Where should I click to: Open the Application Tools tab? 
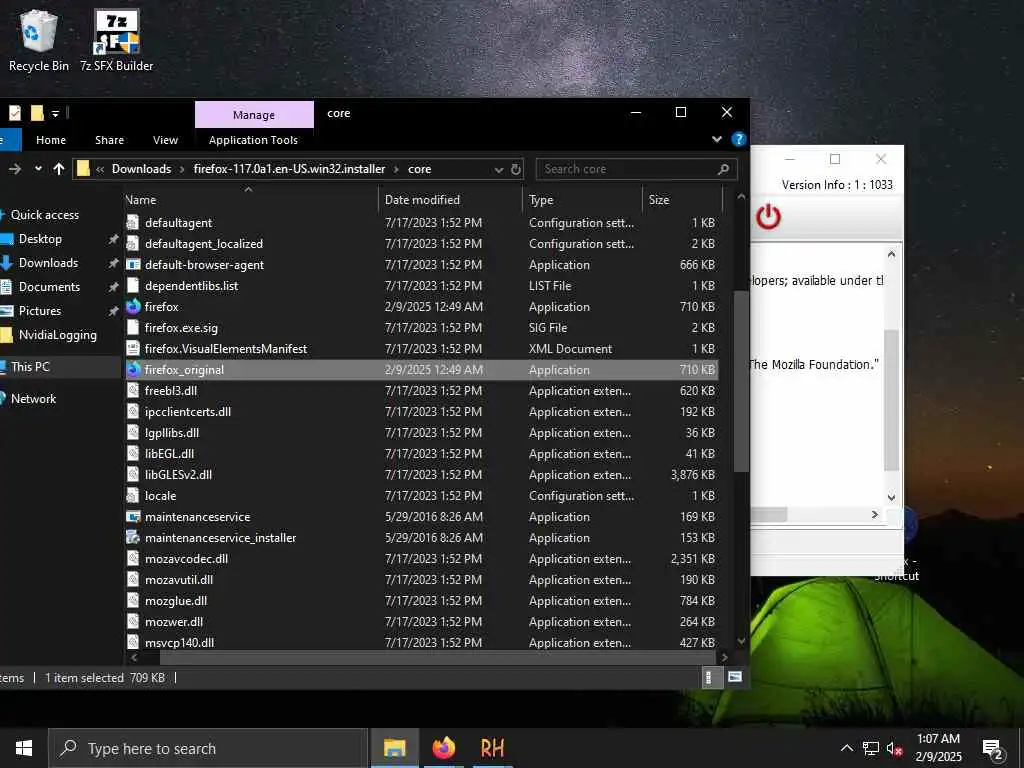[x=253, y=140]
